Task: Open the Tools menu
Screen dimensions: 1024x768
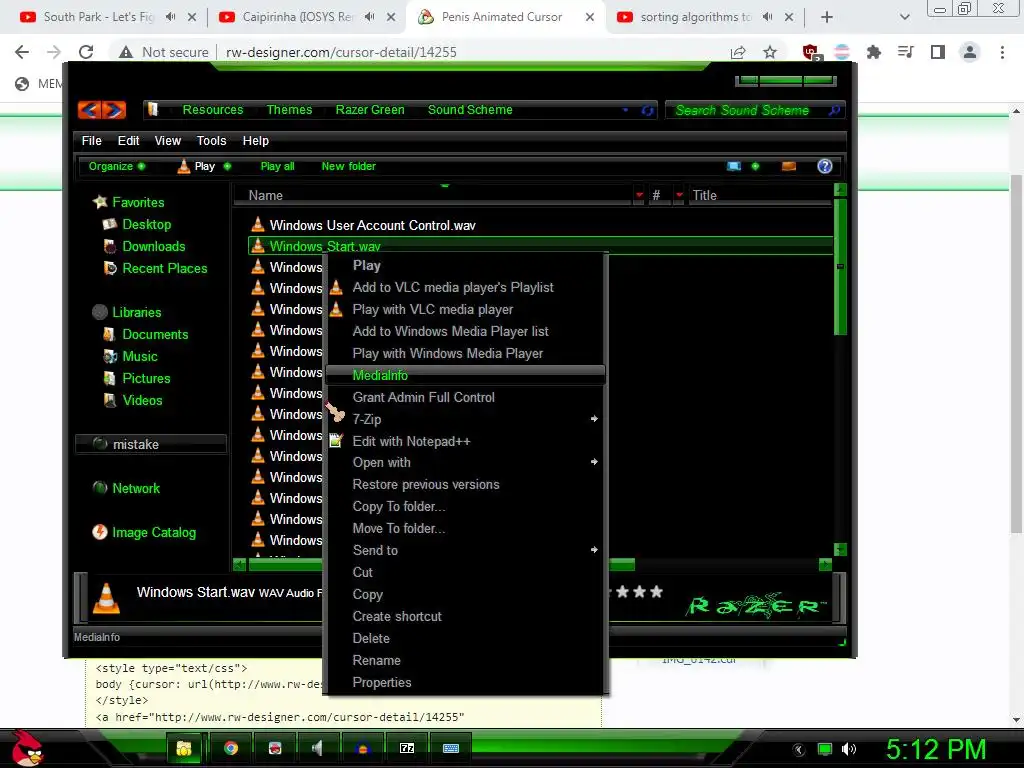Action: (212, 140)
